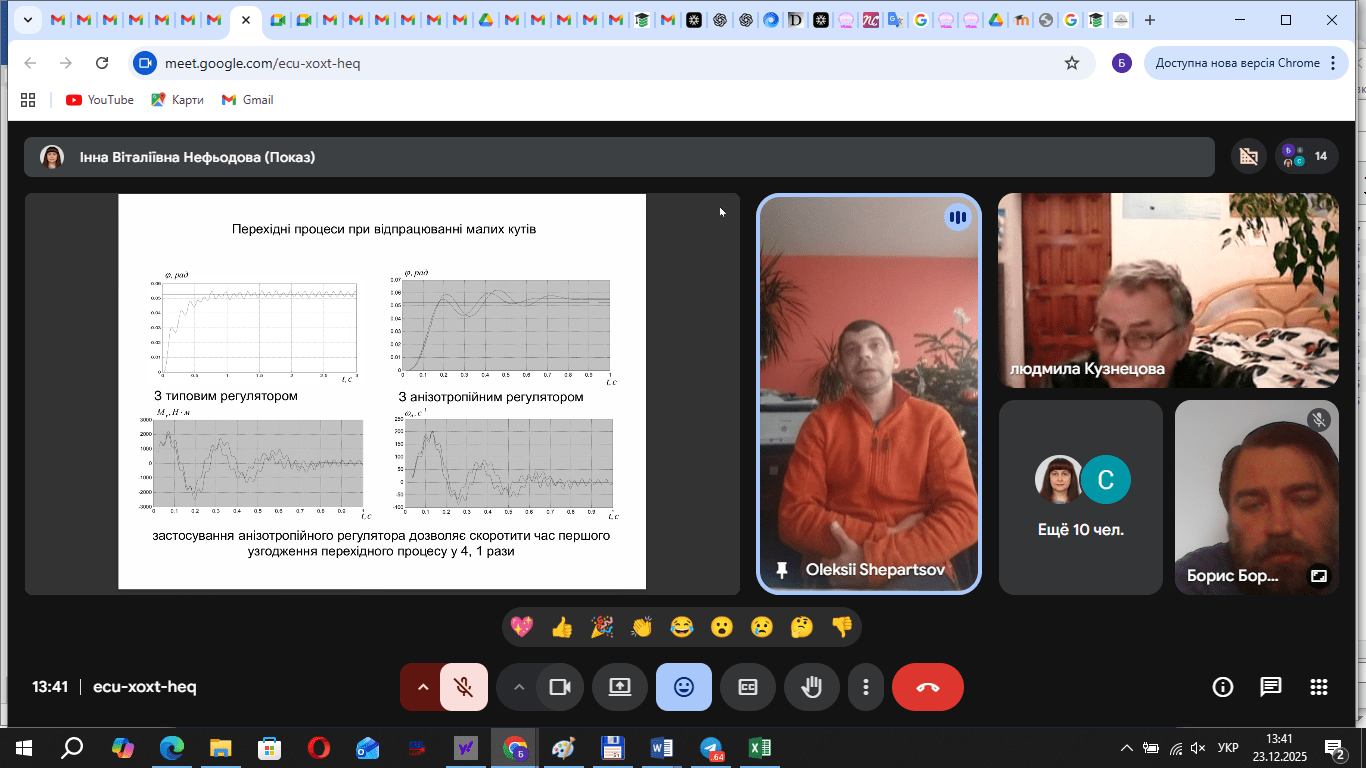Image resolution: width=1366 pixels, height=768 pixels.
Task: Open the in-call chat panel
Action: 1270,687
